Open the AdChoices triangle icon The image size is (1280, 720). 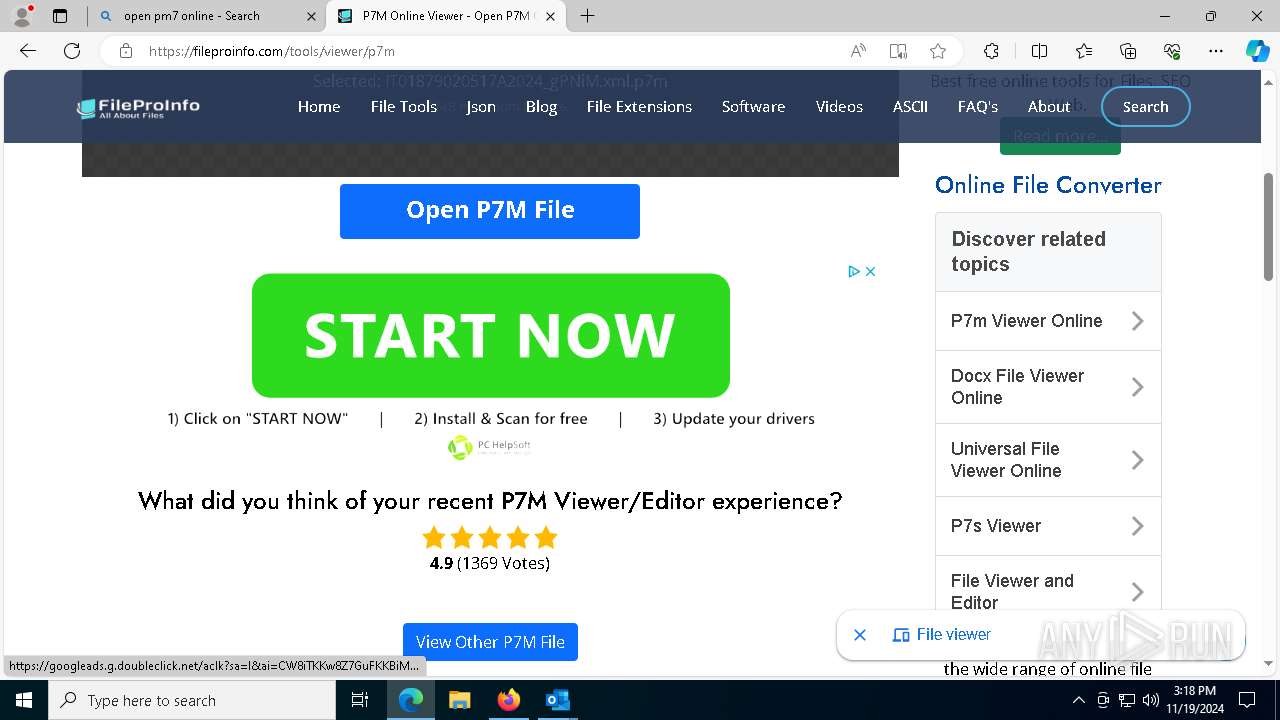point(855,271)
